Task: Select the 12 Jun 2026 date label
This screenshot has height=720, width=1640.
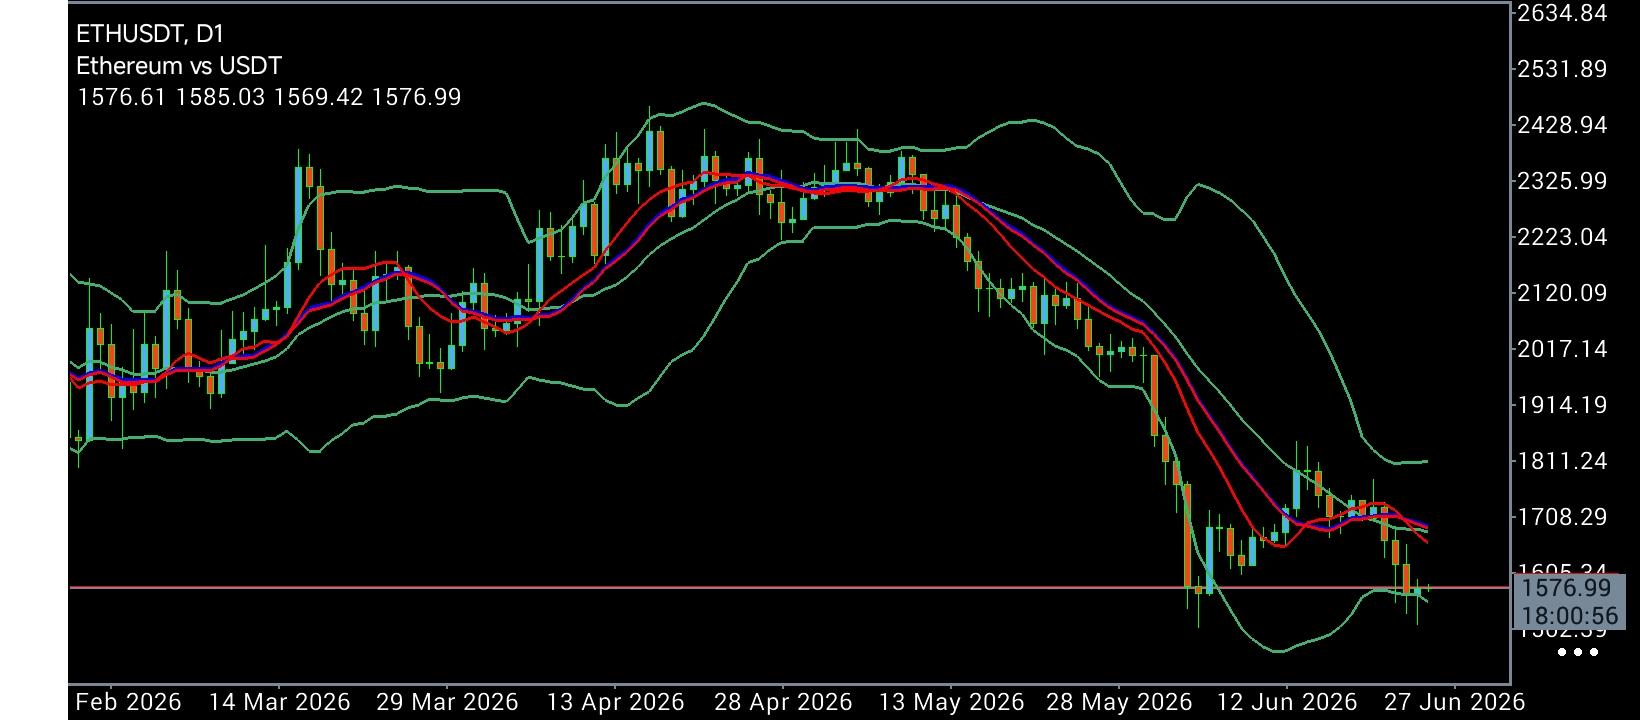Action: tap(1286, 702)
